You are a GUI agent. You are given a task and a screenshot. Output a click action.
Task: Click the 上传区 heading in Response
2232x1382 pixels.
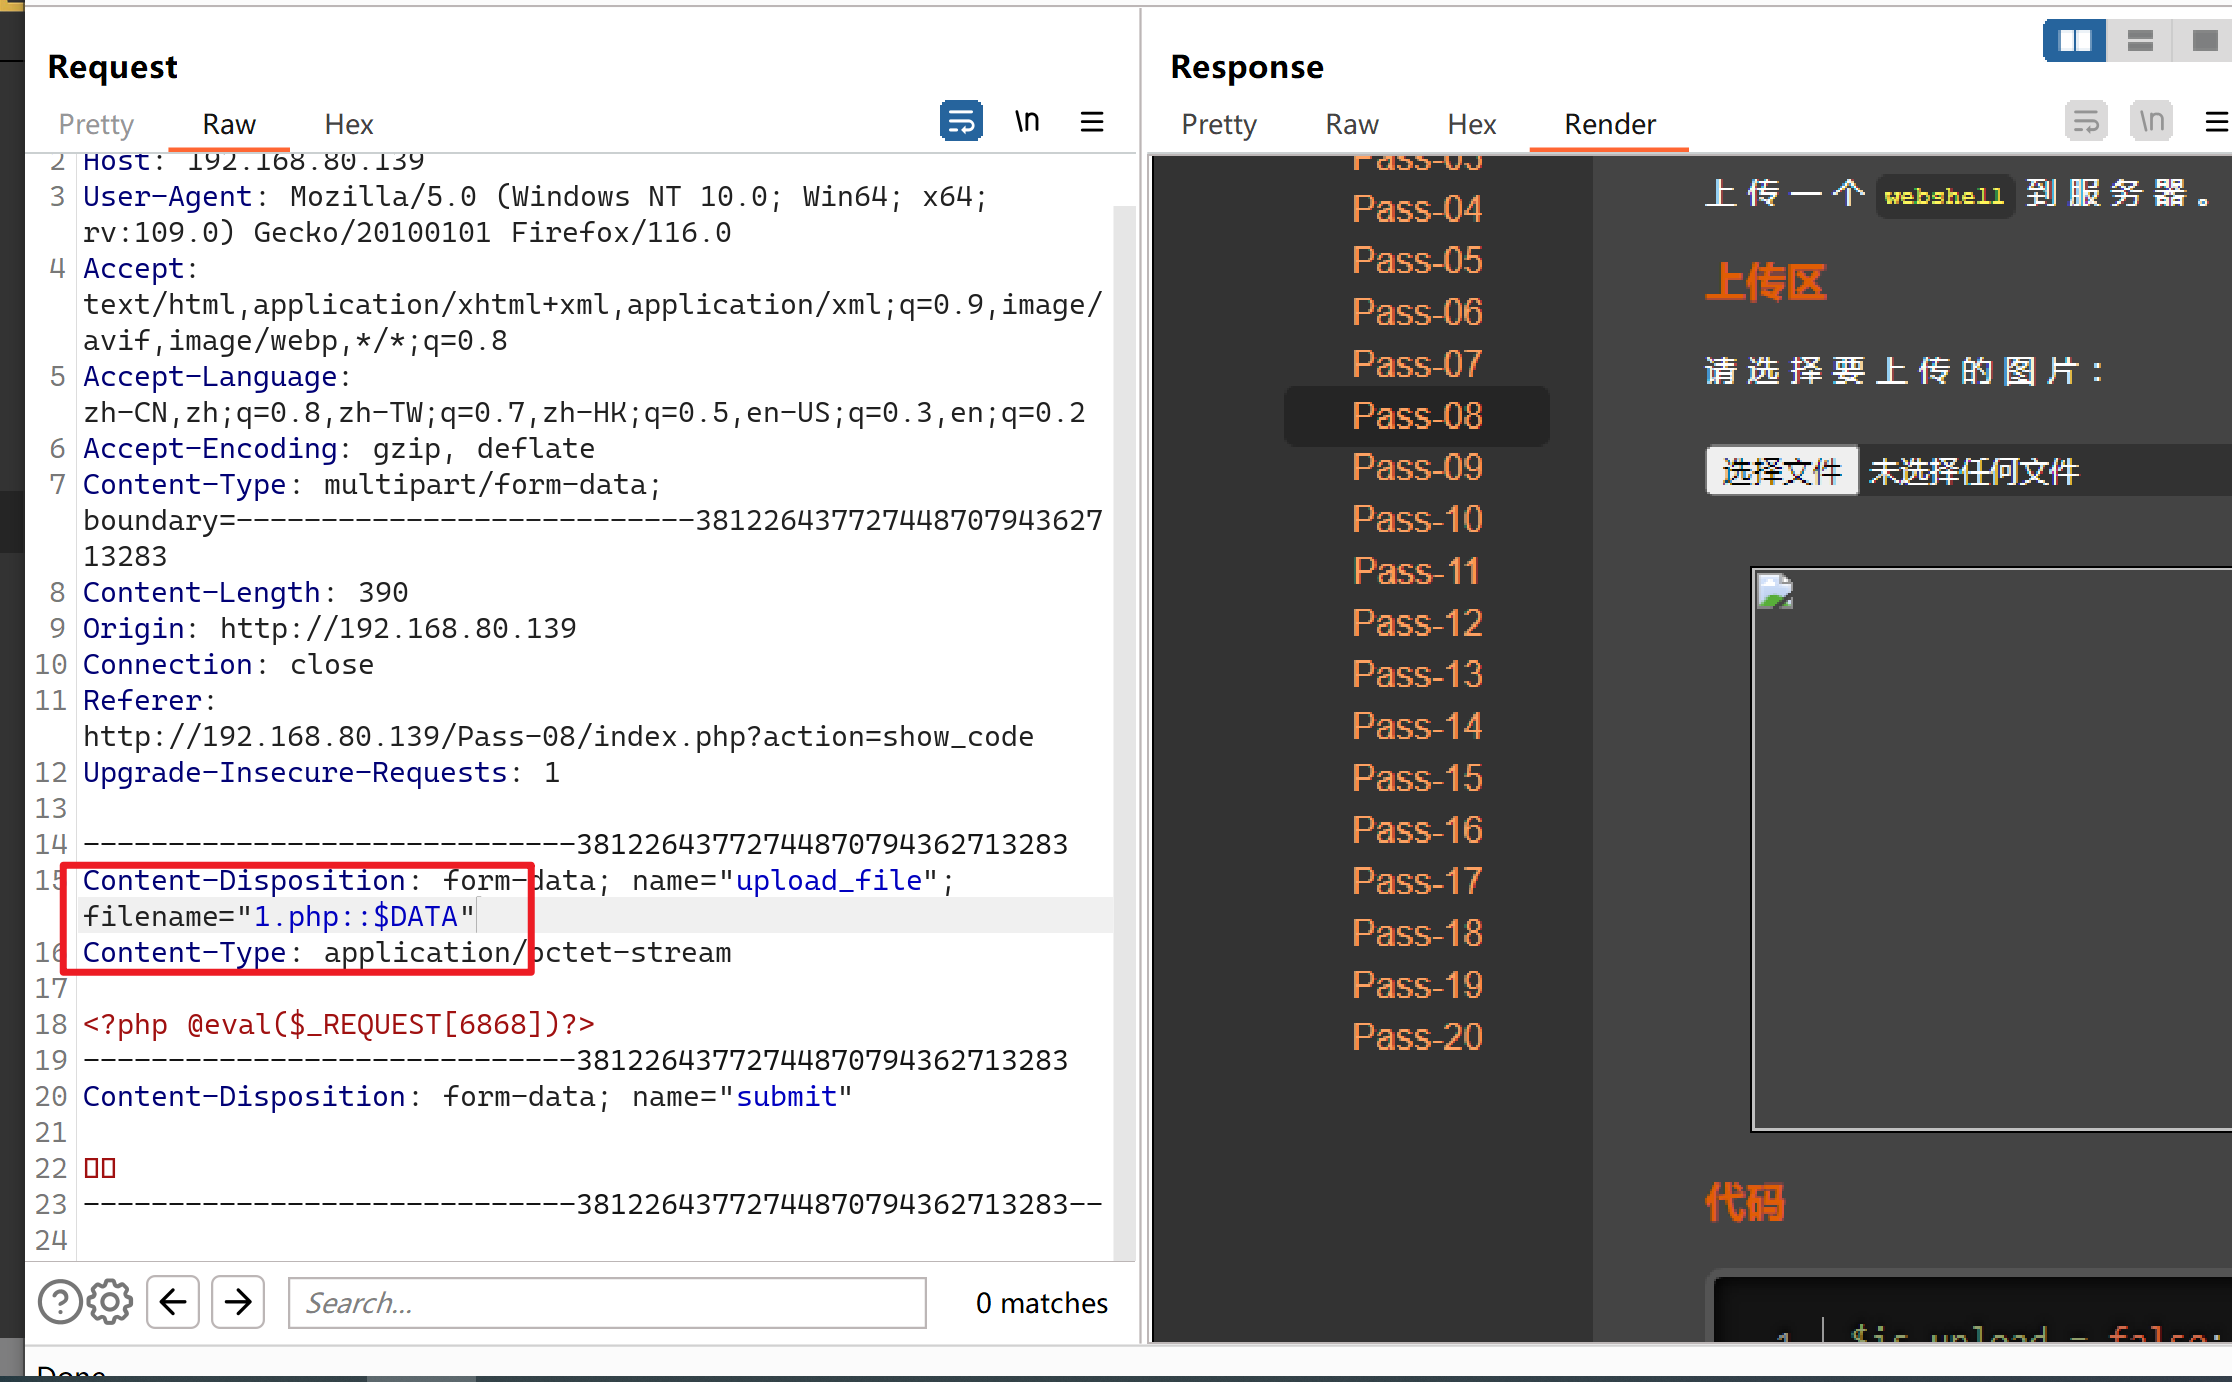(x=1766, y=283)
